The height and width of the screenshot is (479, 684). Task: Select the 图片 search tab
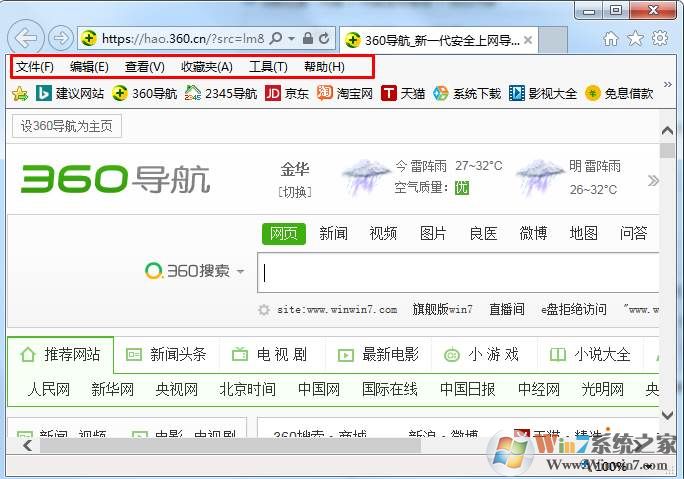(433, 233)
